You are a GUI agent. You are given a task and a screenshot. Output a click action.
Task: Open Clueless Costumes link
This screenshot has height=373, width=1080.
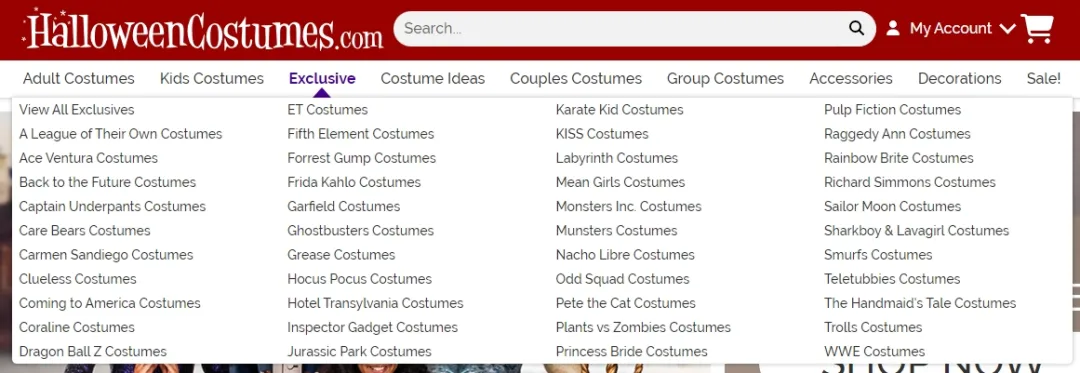pyautogui.click(x=78, y=279)
